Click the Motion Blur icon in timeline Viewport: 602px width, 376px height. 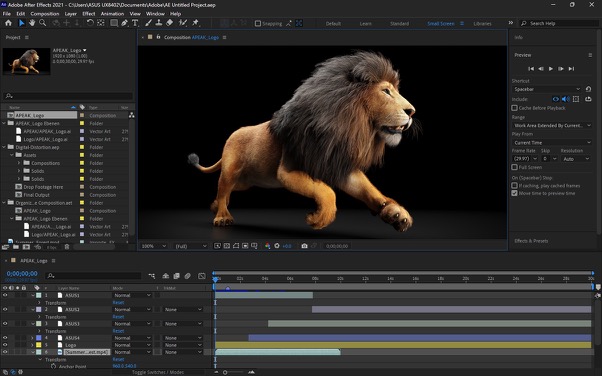187,276
